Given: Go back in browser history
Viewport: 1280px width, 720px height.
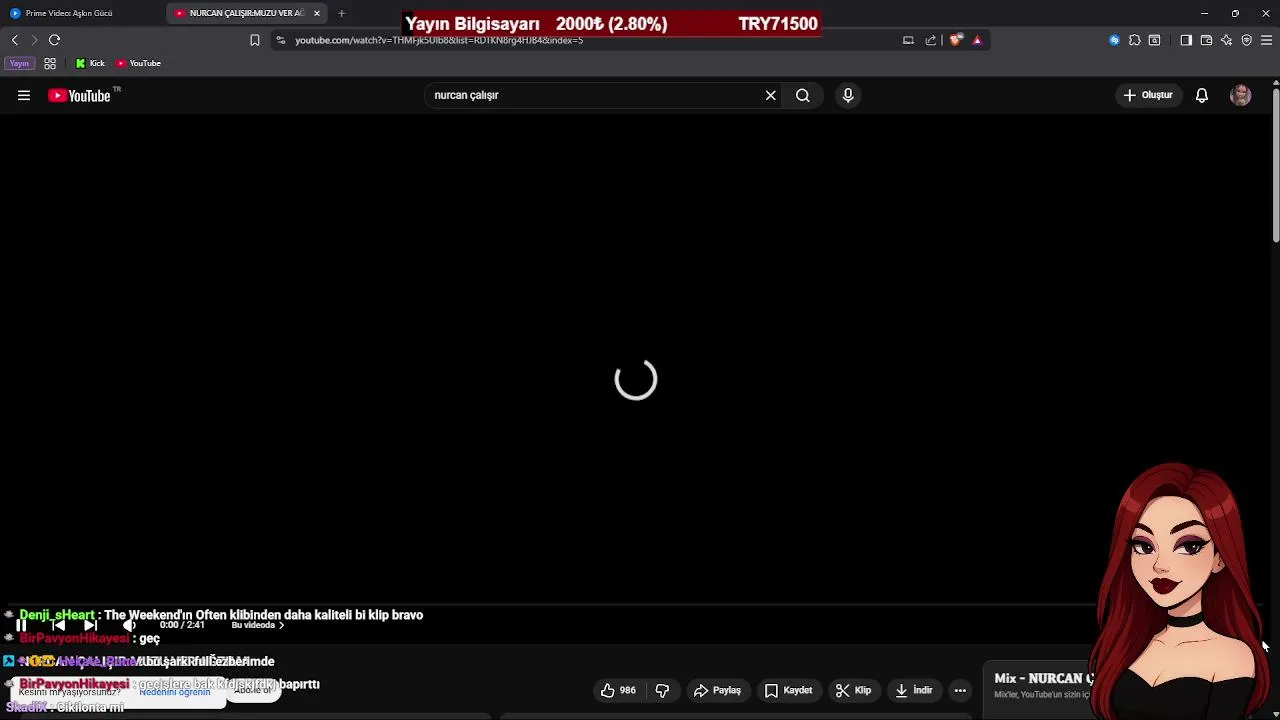Looking at the screenshot, I should coord(14,40).
